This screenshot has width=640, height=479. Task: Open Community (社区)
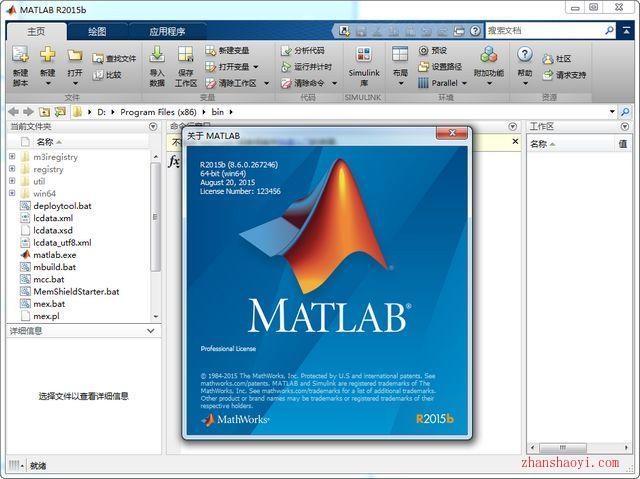coord(556,59)
